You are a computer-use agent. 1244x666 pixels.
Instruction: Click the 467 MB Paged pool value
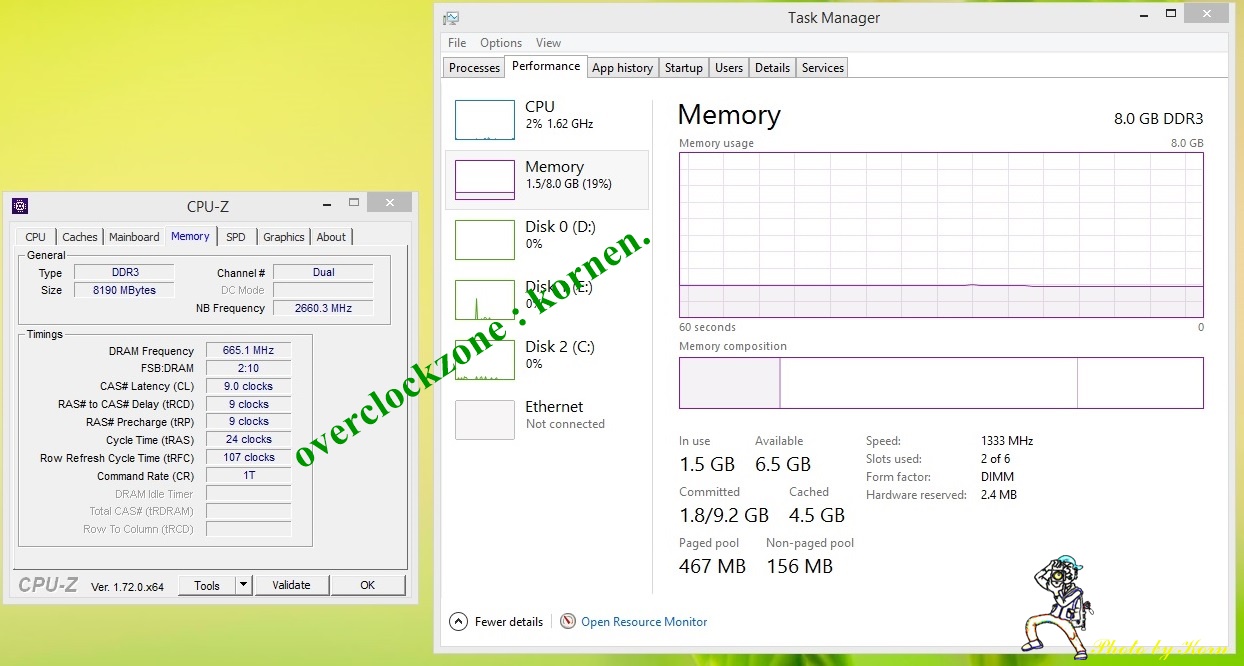712,566
